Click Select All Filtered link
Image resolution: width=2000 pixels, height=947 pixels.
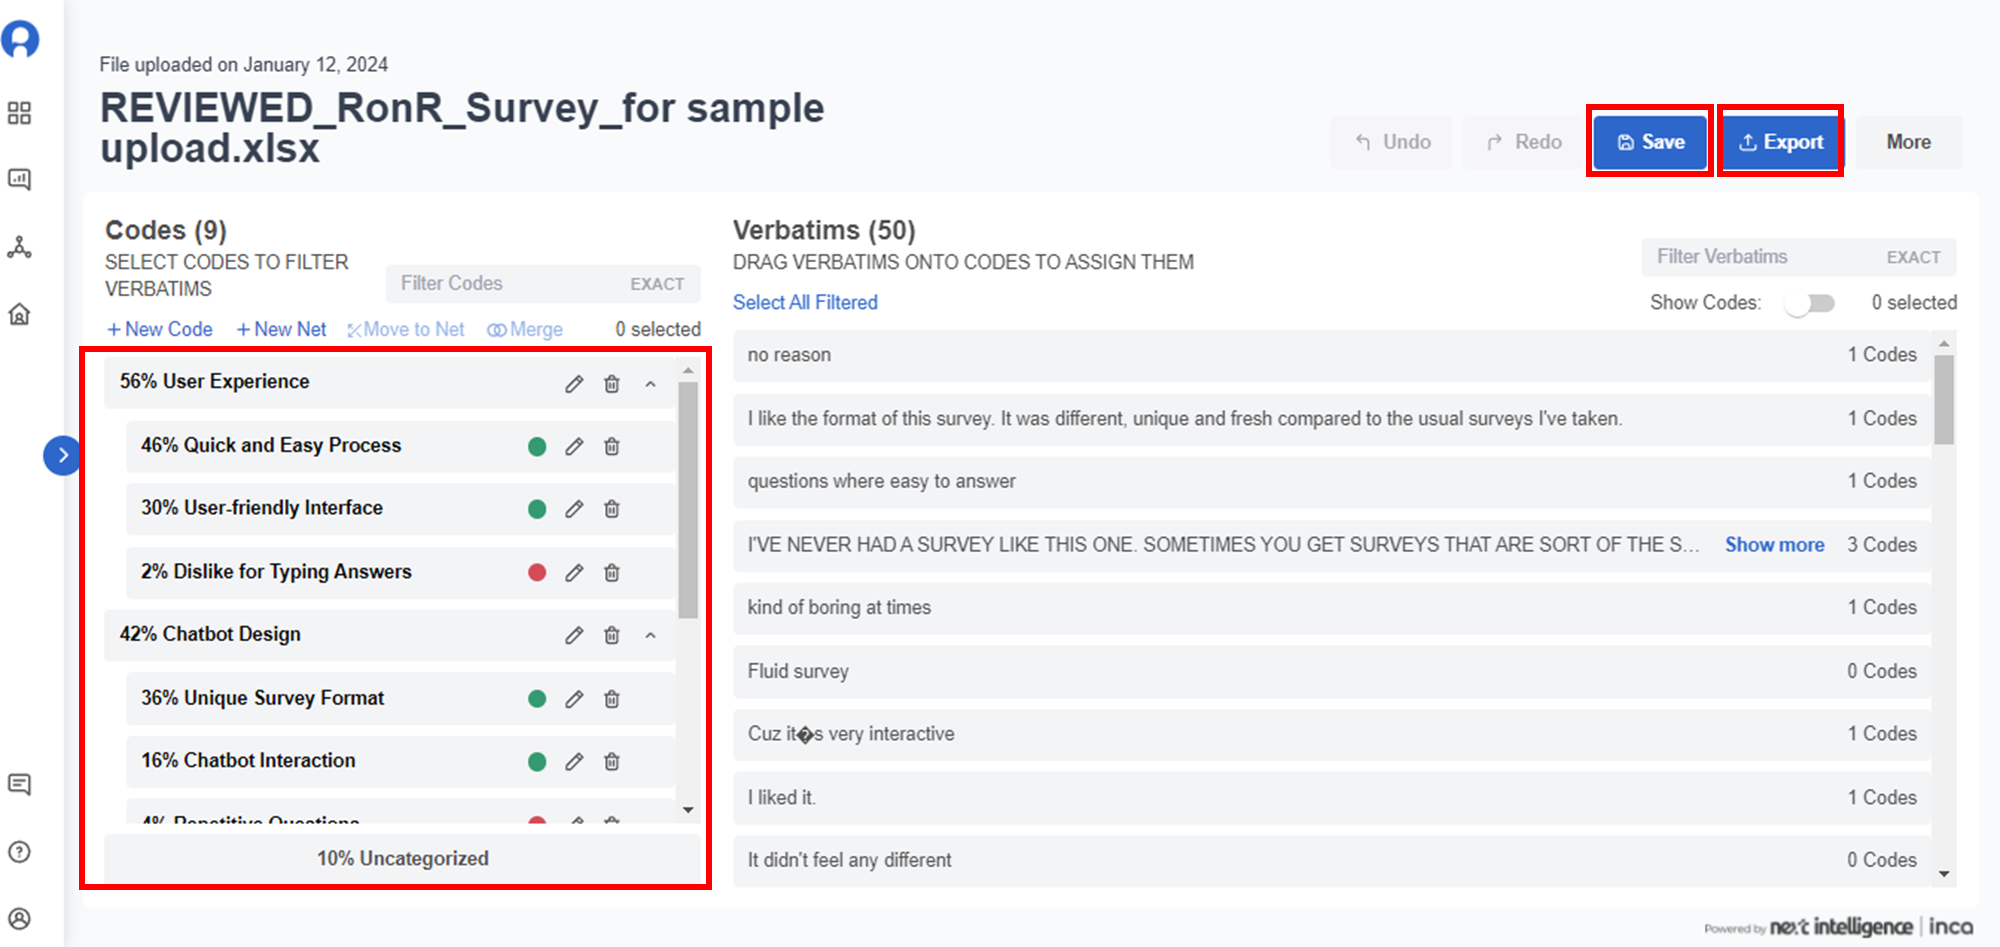(x=805, y=302)
